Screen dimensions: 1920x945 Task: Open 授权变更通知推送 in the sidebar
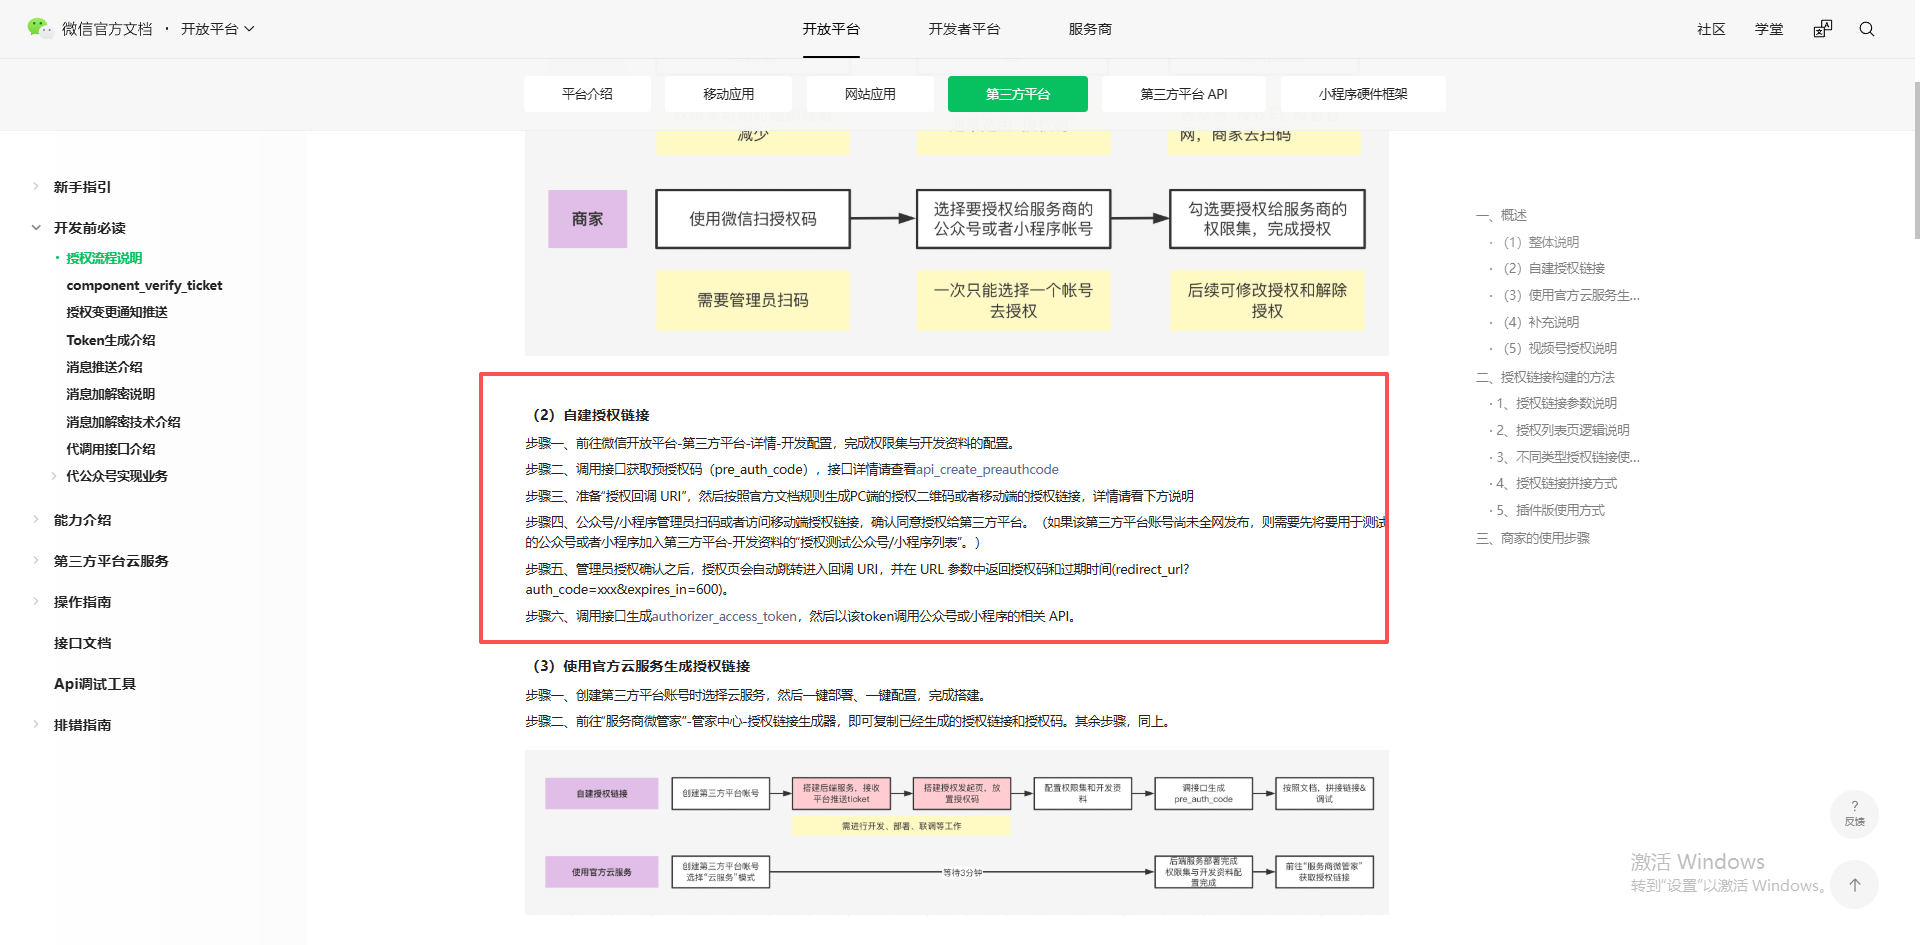(117, 313)
